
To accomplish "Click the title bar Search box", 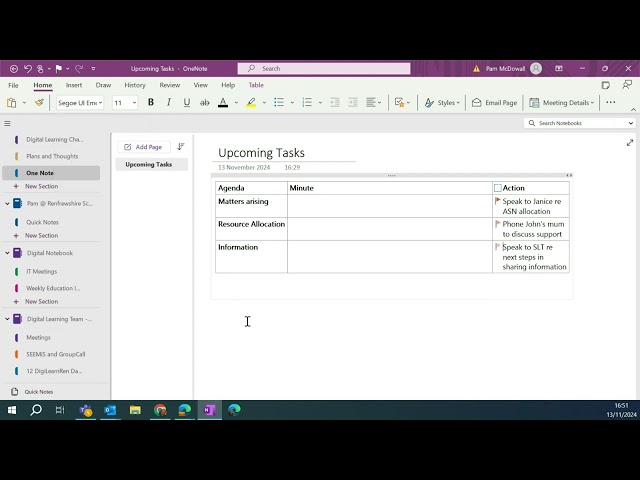I will coord(324,69).
